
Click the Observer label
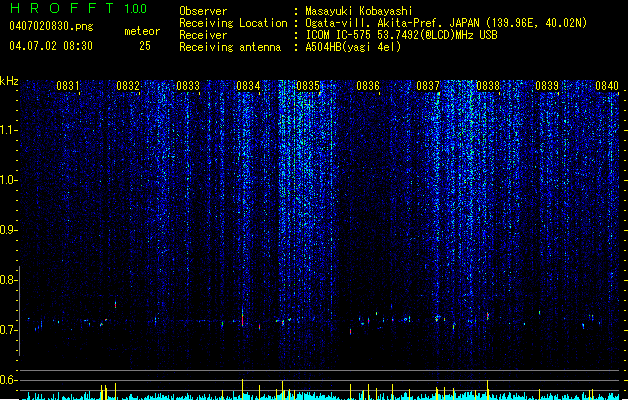pos(203,11)
